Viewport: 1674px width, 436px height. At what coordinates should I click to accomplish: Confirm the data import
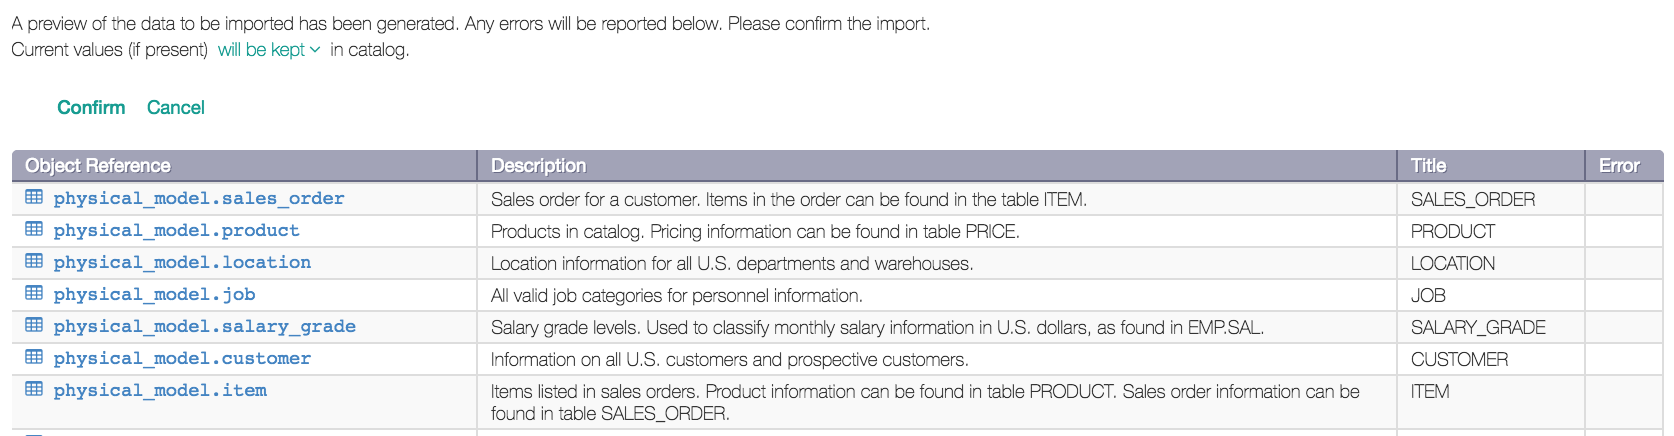point(91,107)
